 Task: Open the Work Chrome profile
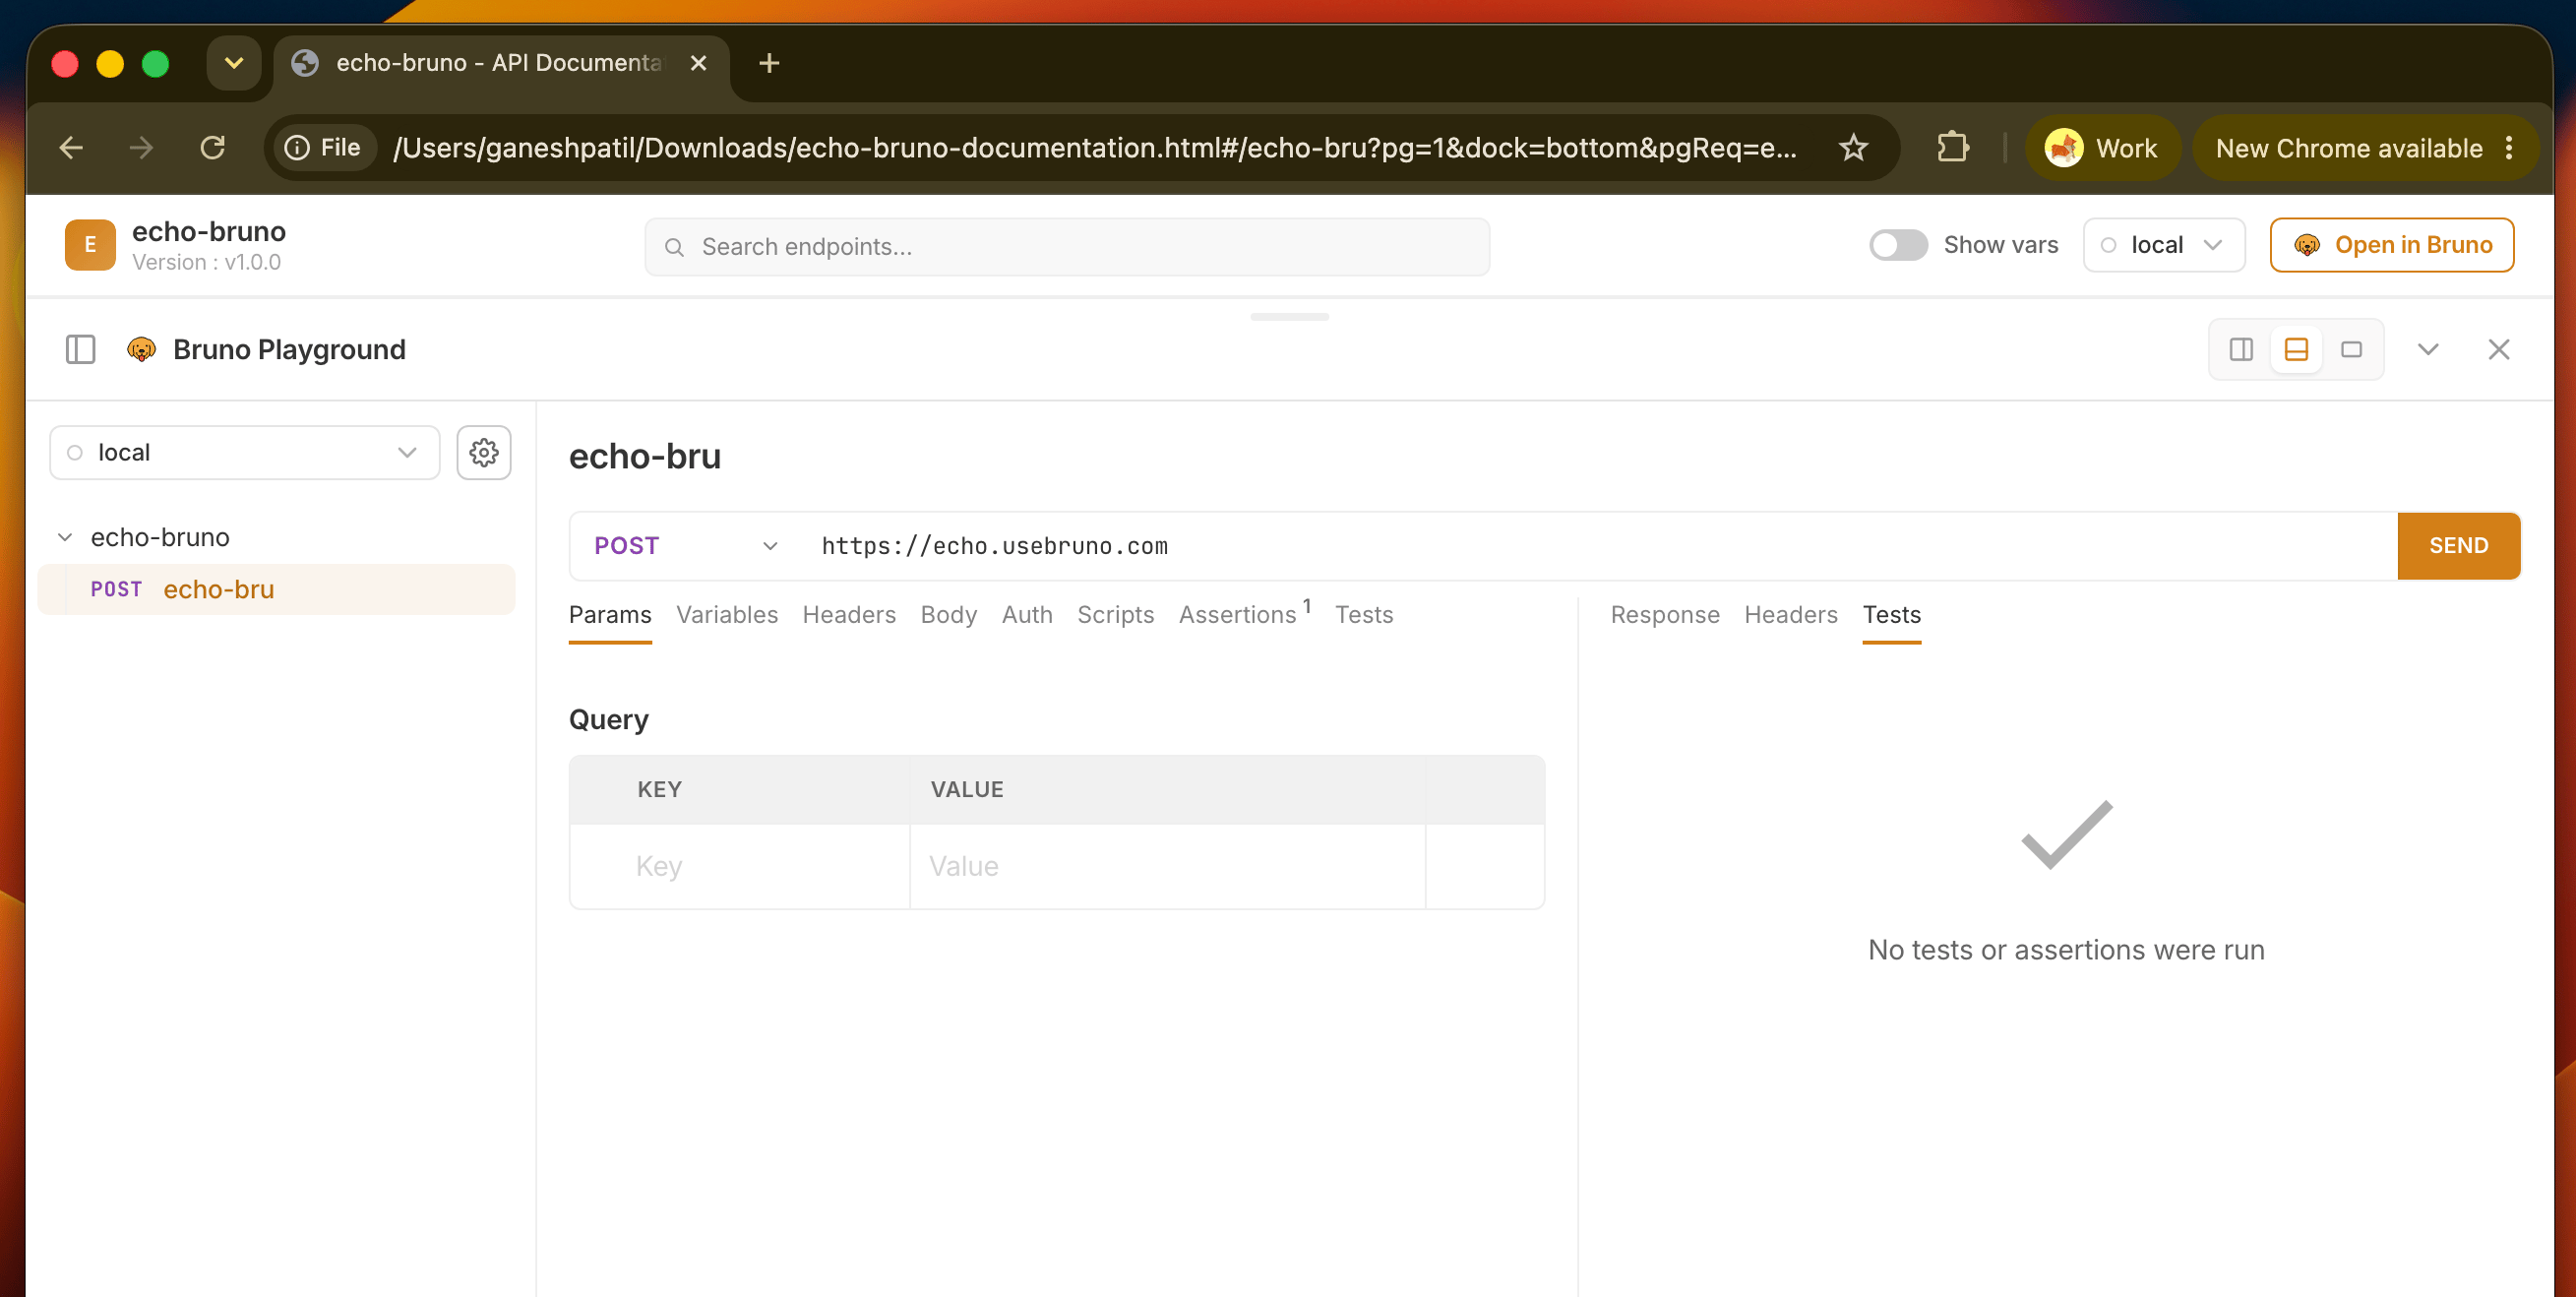(2102, 148)
